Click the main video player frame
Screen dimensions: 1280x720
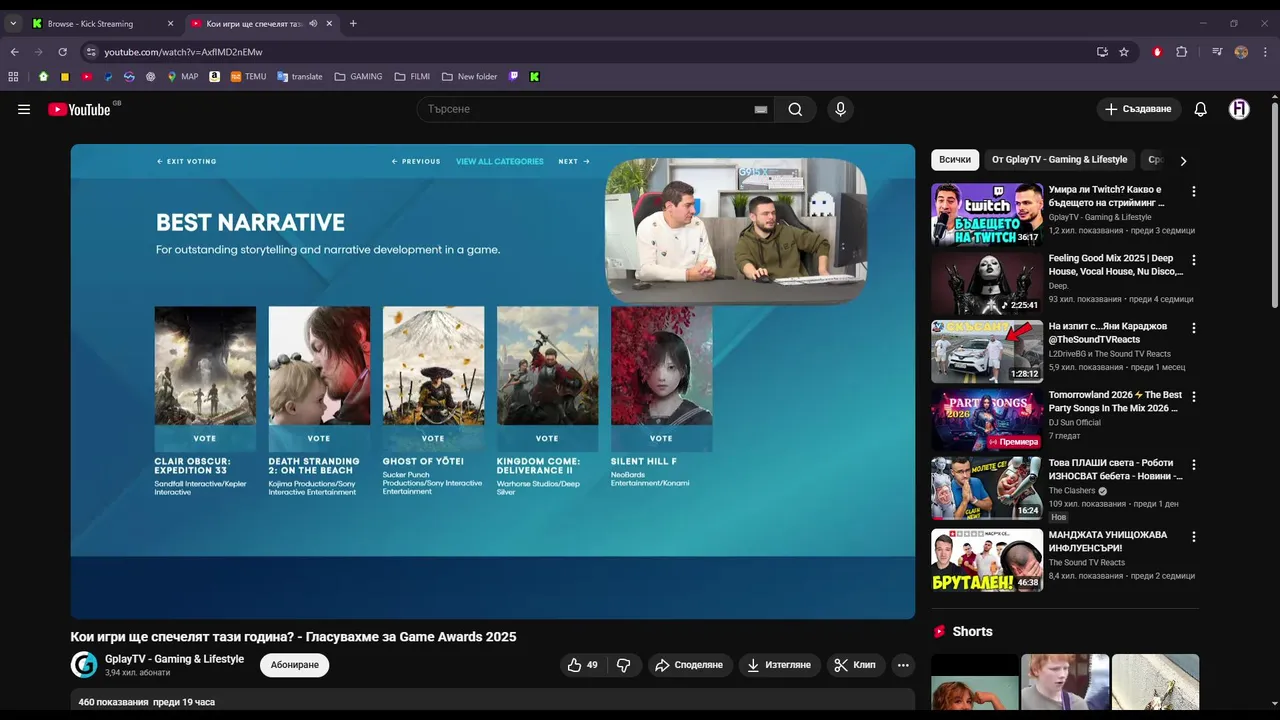coord(492,381)
